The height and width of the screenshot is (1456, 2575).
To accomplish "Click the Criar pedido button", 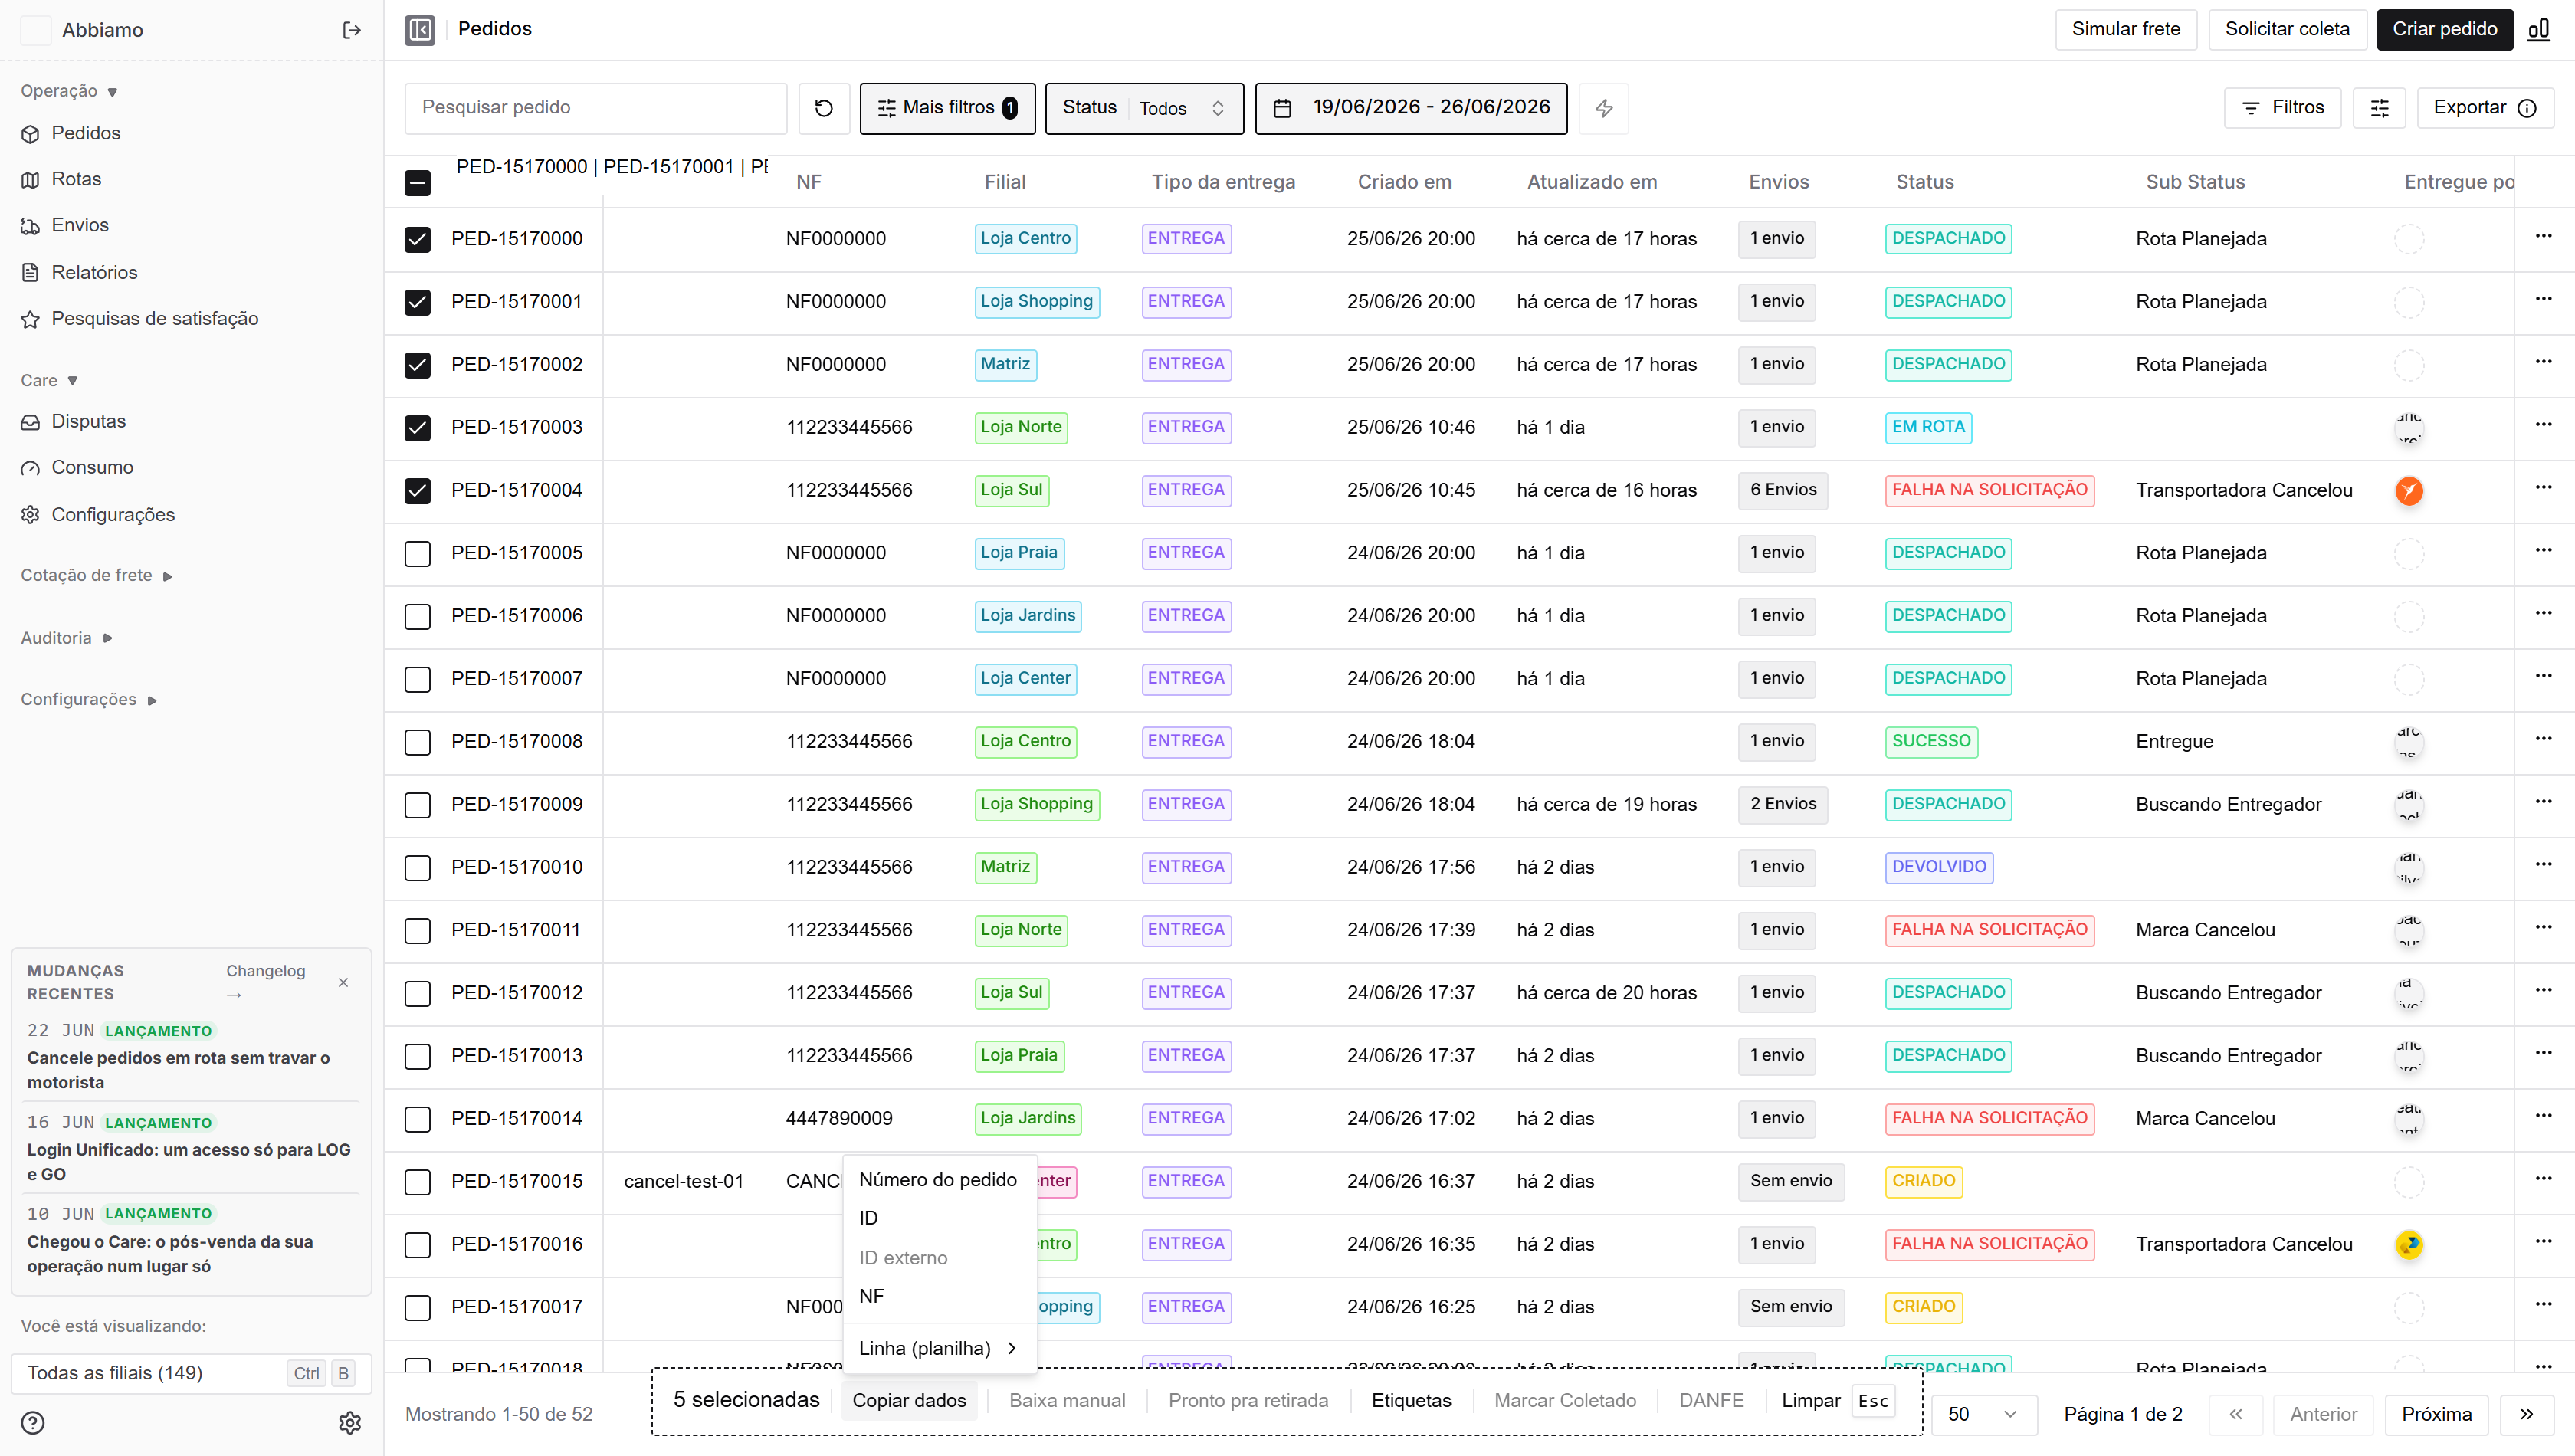I will click(x=2445, y=29).
